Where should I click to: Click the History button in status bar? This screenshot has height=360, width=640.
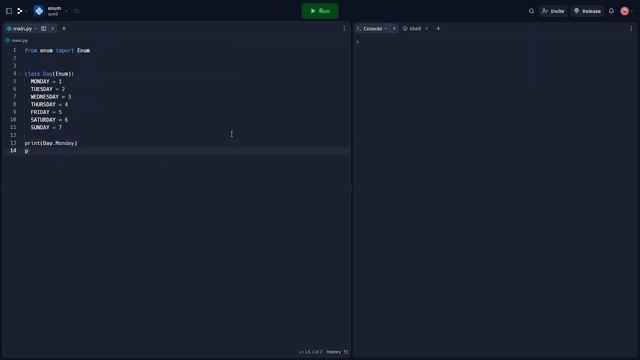pos(337,352)
